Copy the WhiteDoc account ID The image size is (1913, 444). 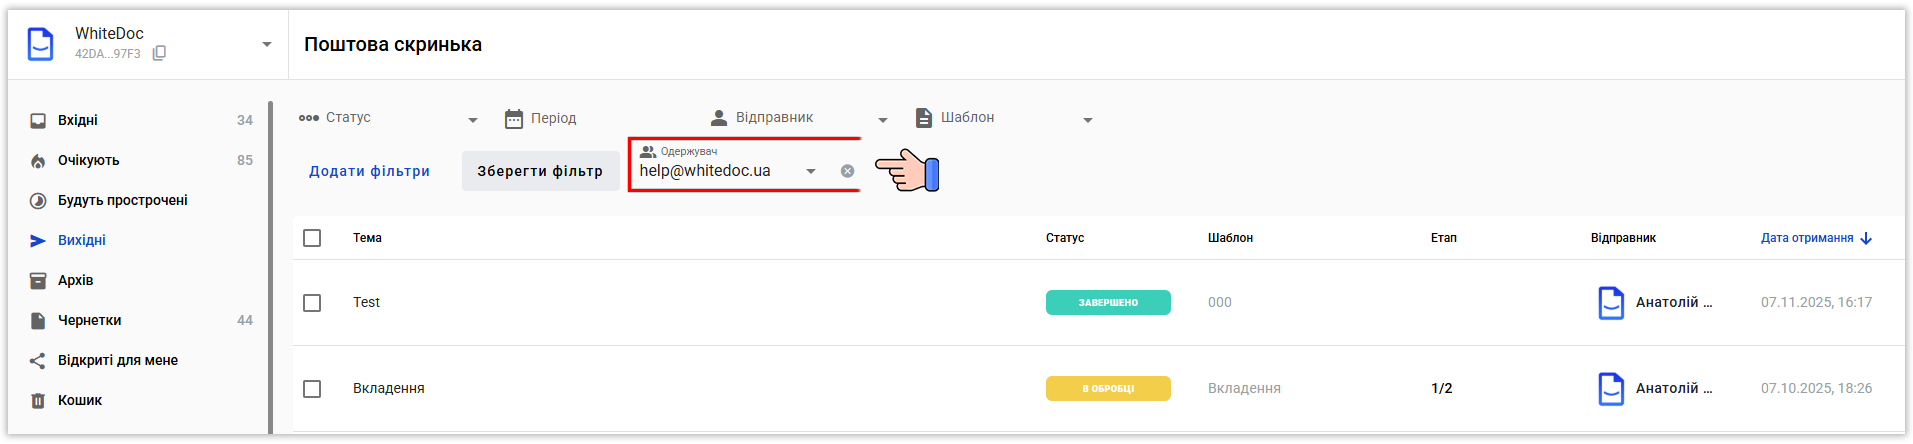click(159, 54)
